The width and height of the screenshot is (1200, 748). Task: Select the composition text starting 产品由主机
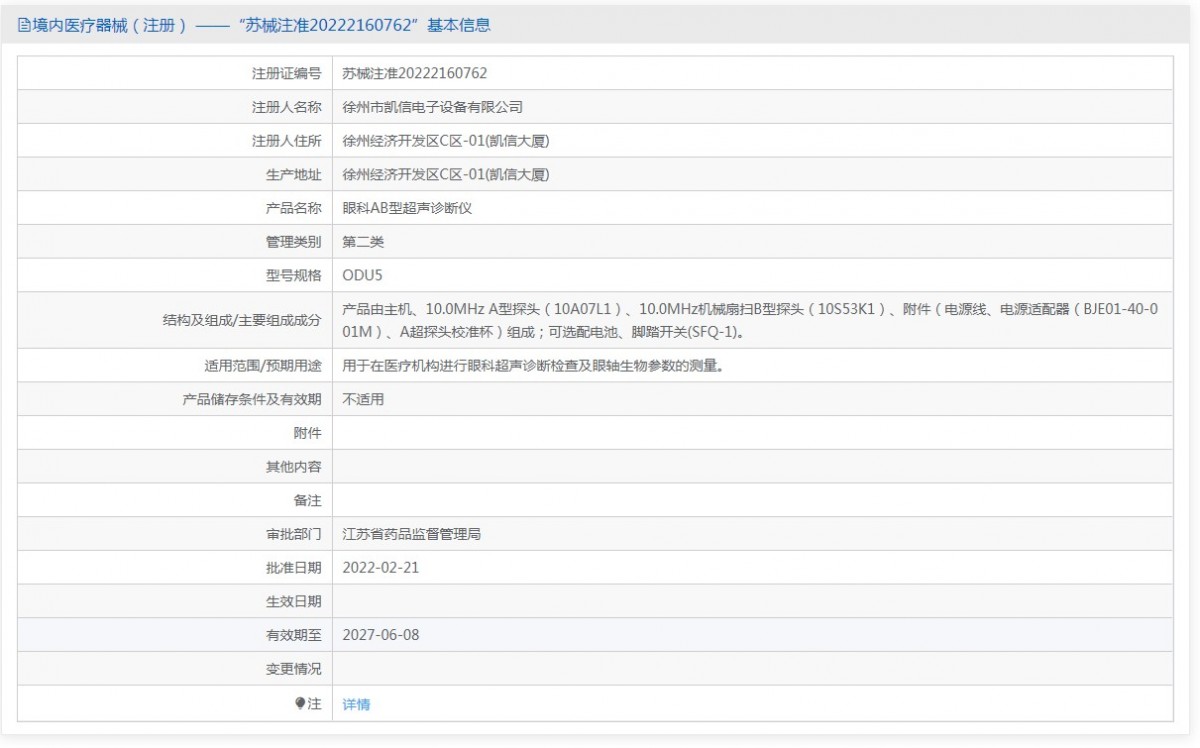pyautogui.click(x=750, y=320)
